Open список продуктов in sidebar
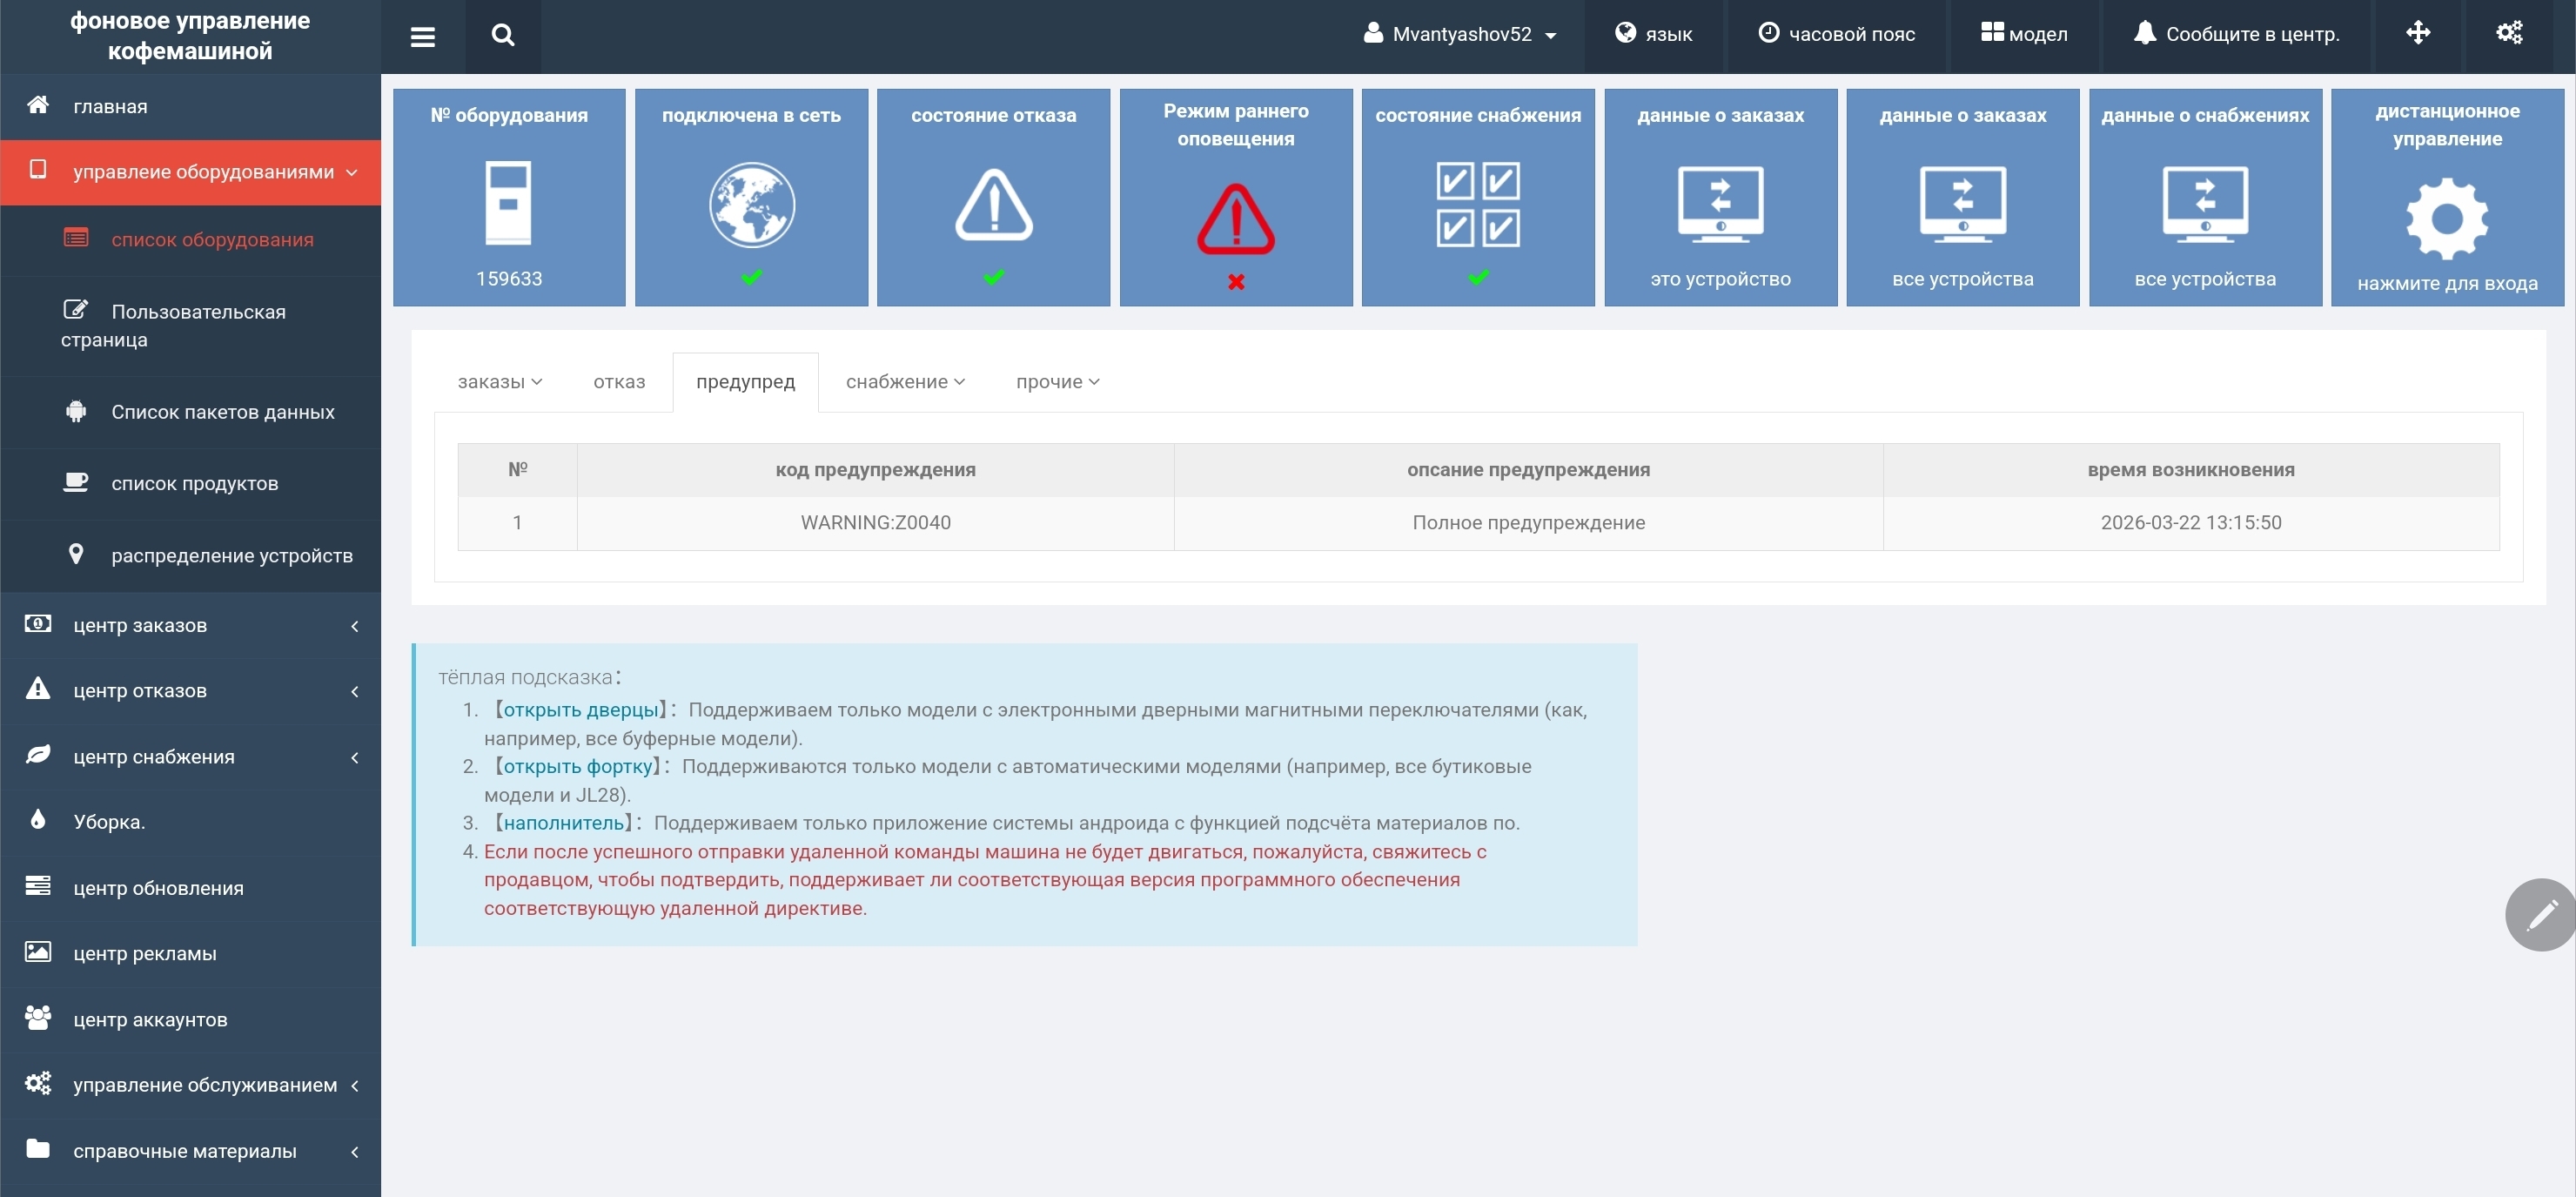Image resolution: width=2576 pixels, height=1197 pixels. pyautogui.click(x=194, y=484)
